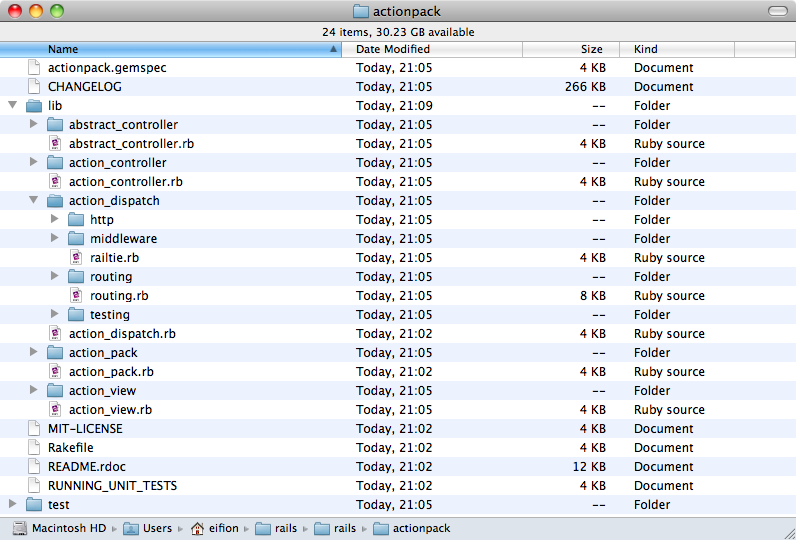Click the Rakefile document icon
The height and width of the screenshot is (540, 796).
click(34, 448)
